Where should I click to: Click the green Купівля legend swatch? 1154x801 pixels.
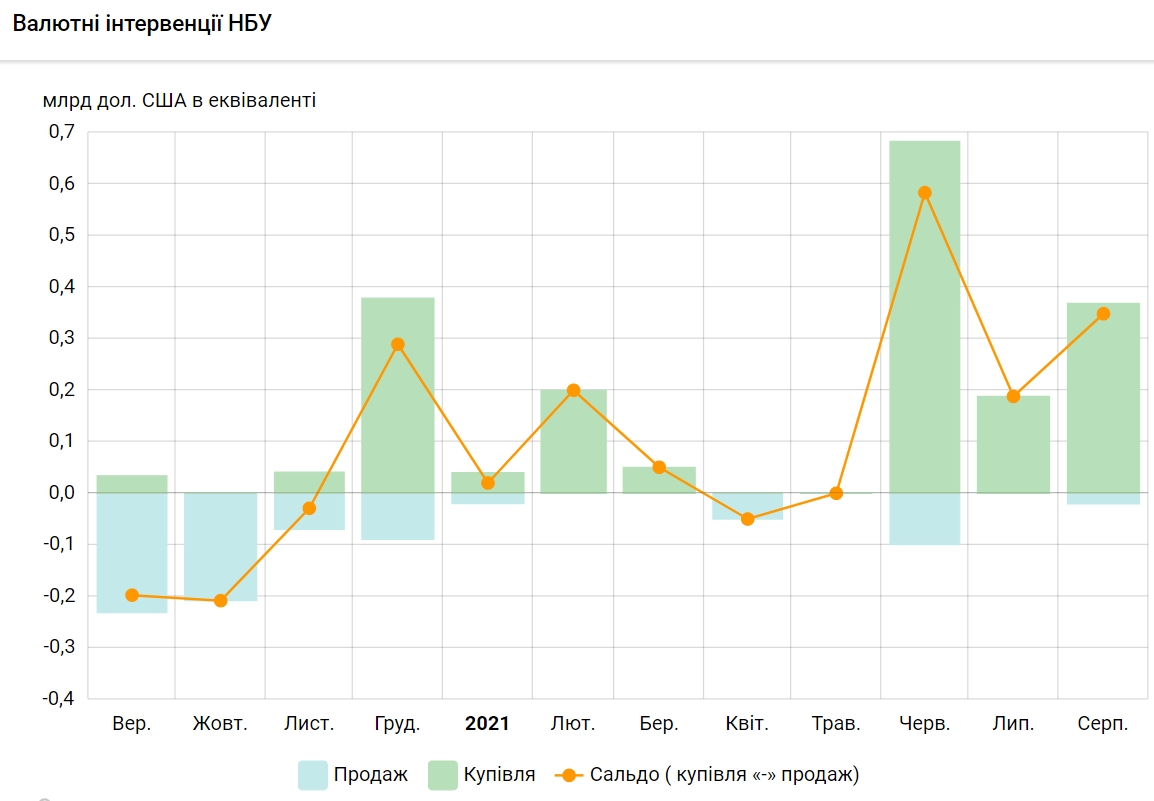[x=443, y=775]
